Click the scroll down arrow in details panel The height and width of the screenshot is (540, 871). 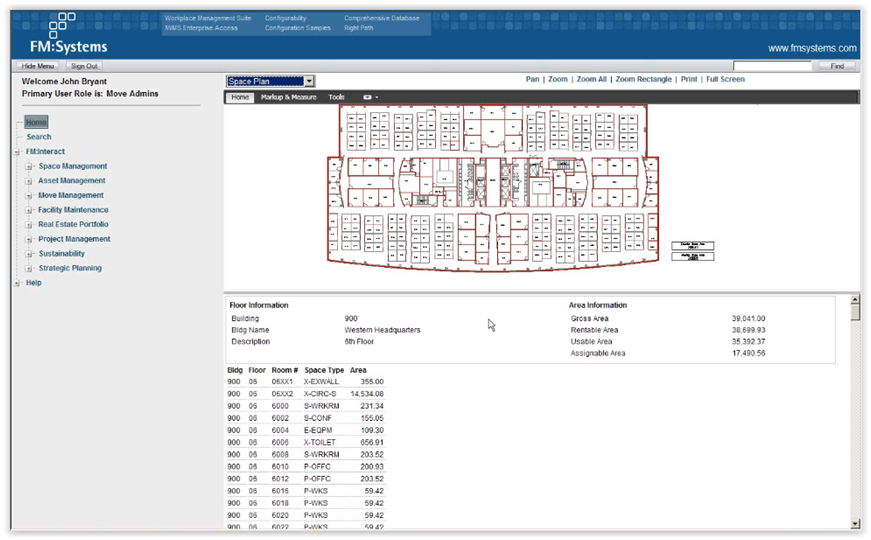tap(855, 524)
